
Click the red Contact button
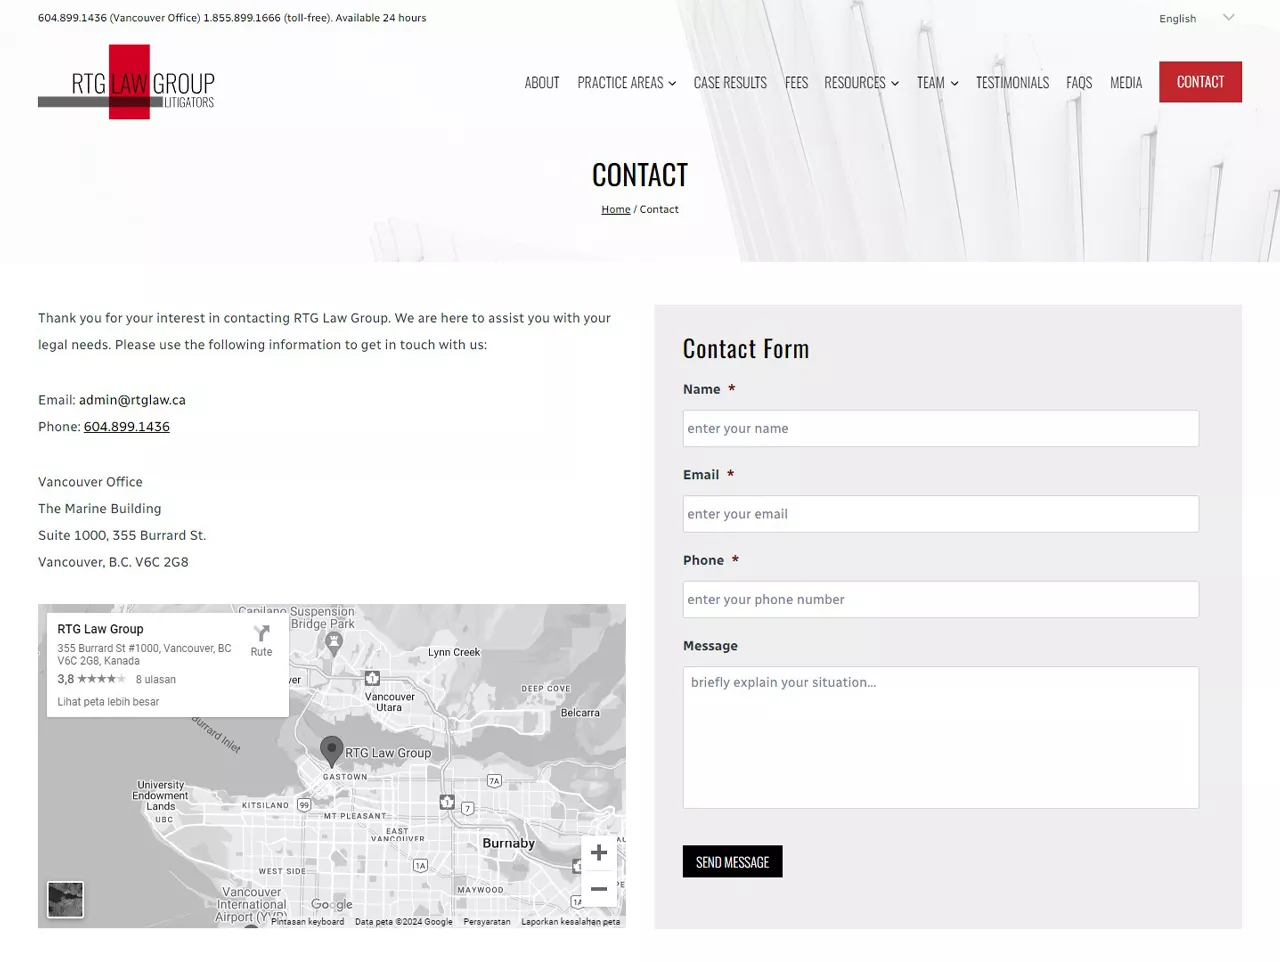(1200, 82)
